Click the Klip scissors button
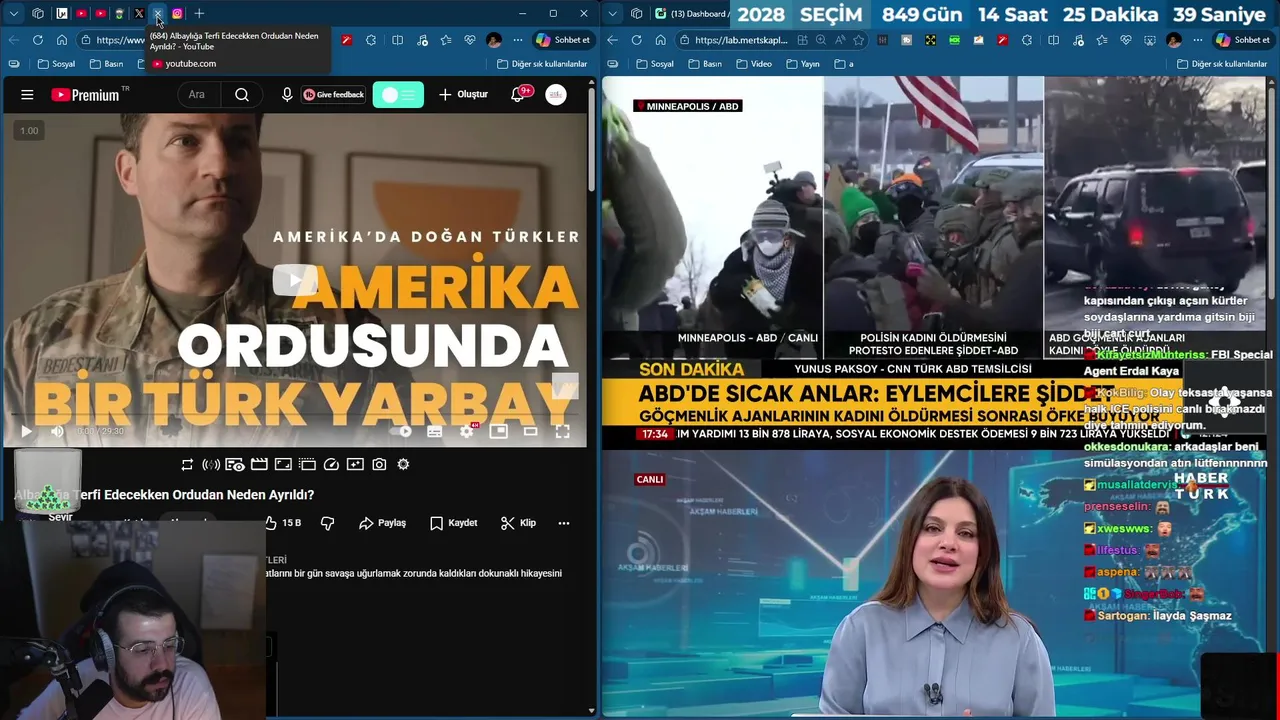Screen dimensions: 1280x720 pyautogui.click(x=518, y=523)
